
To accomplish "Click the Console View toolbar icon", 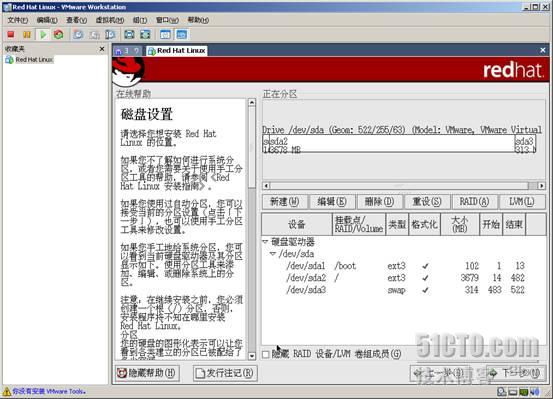I will tap(181, 34).
